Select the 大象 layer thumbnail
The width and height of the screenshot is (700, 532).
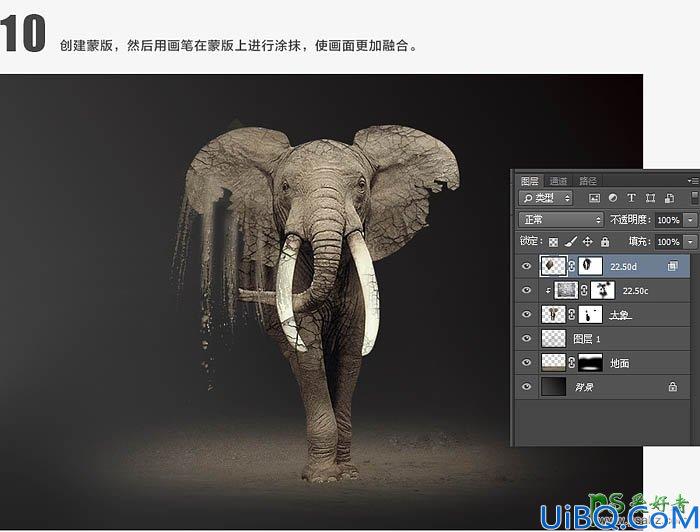(554, 315)
